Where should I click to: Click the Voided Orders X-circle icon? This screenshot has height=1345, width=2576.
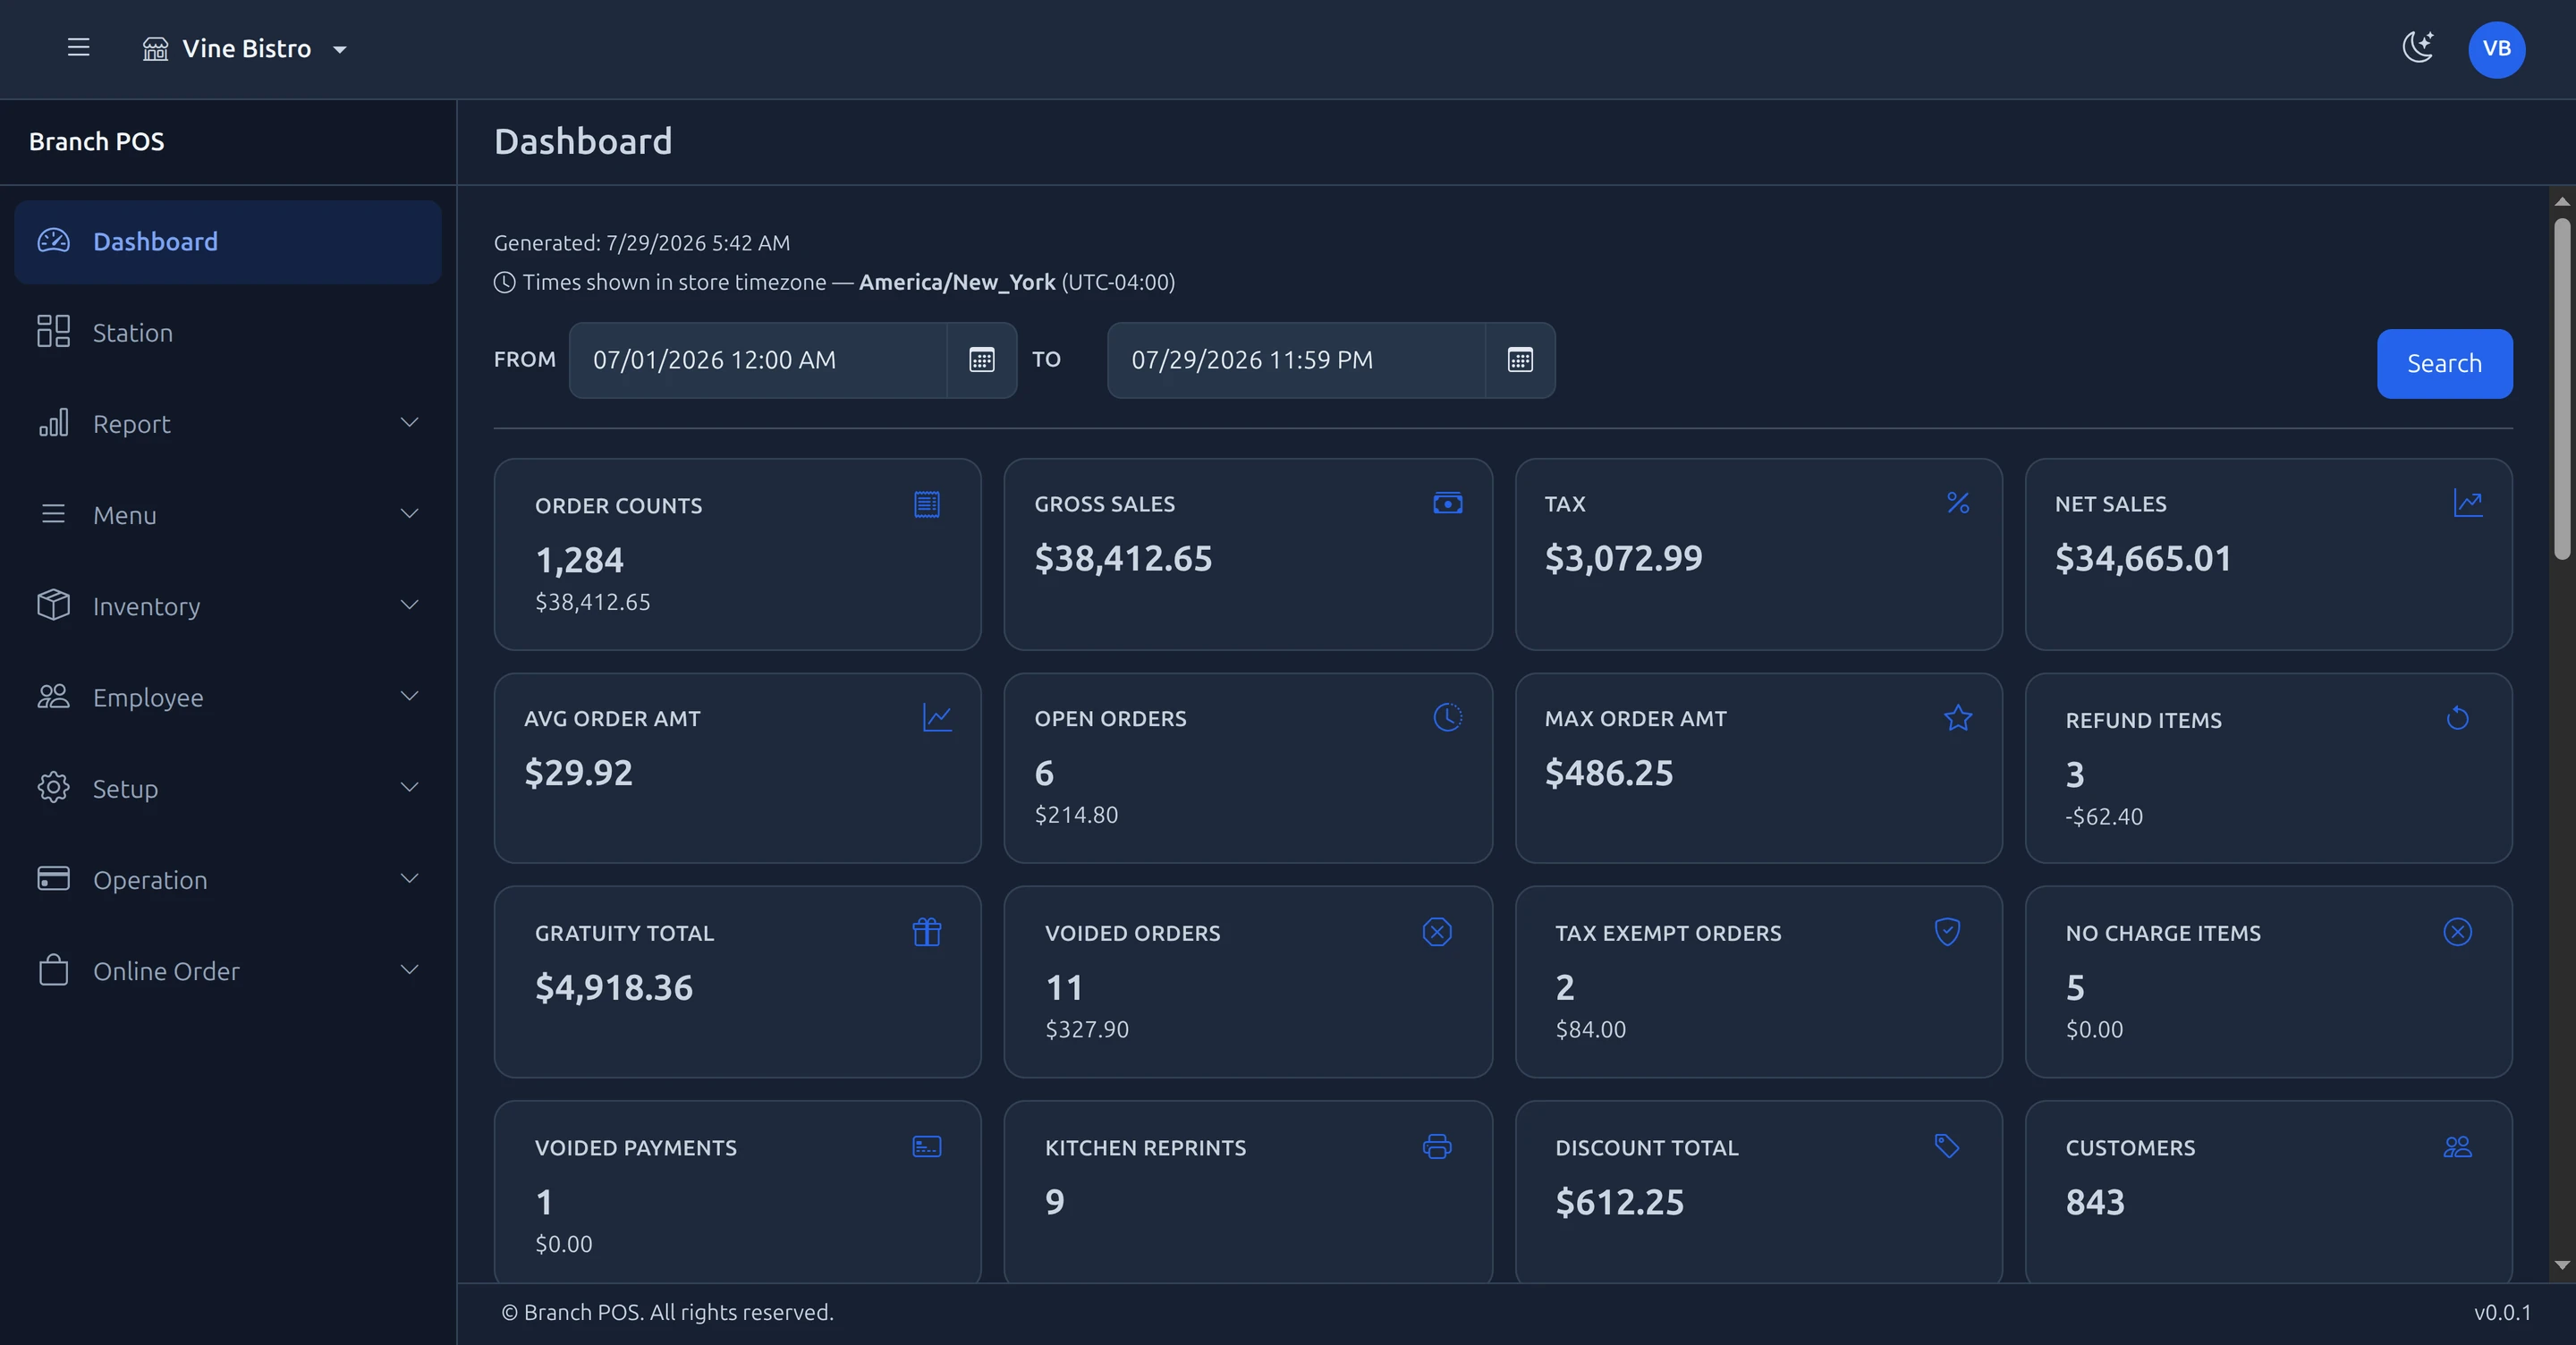pyautogui.click(x=1437, y=932)
